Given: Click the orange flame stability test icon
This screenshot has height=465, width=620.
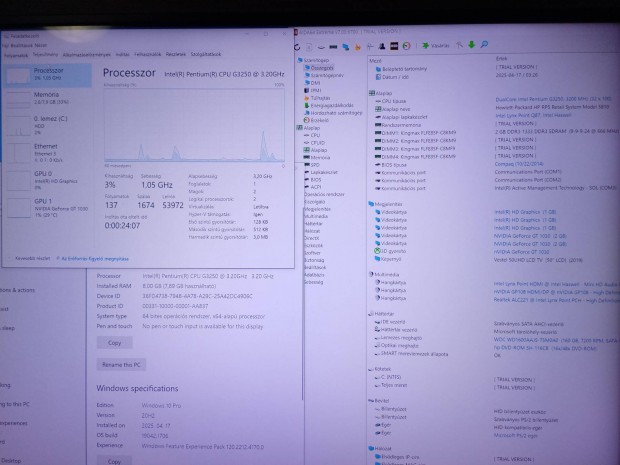Looking at the screenshot, I should (358, 47).
